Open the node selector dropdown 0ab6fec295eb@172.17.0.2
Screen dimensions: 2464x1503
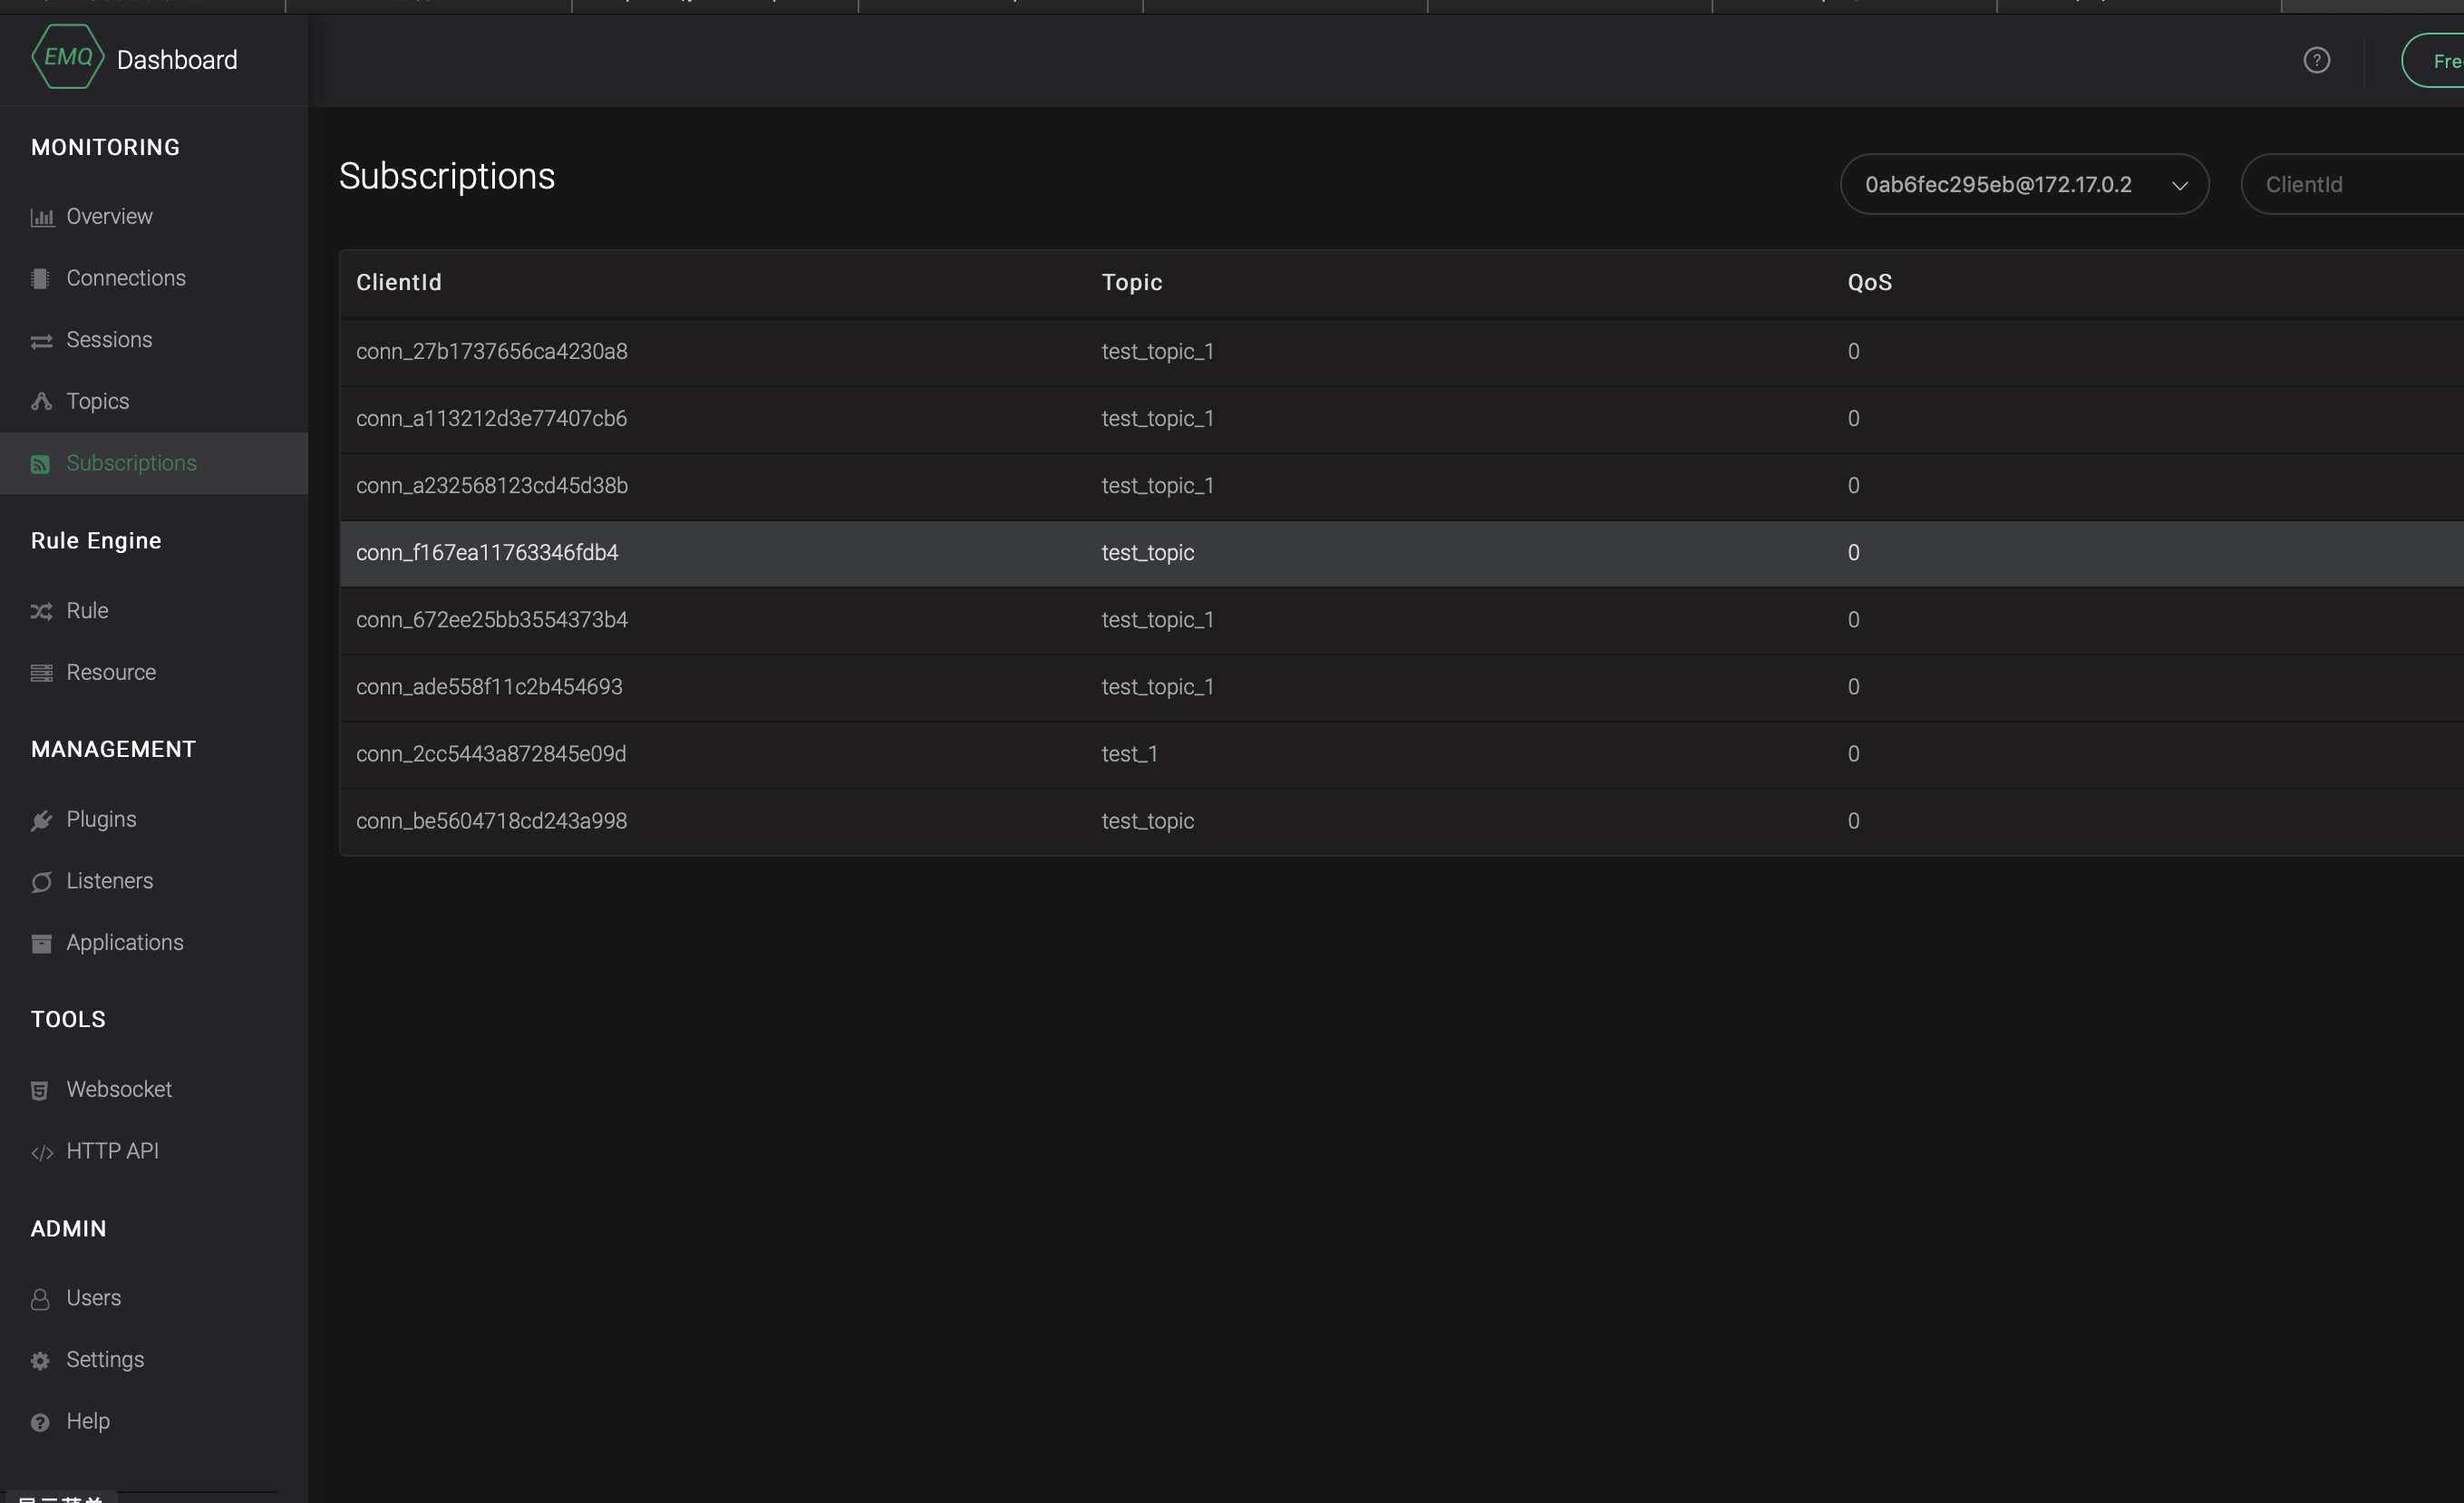1998,185
